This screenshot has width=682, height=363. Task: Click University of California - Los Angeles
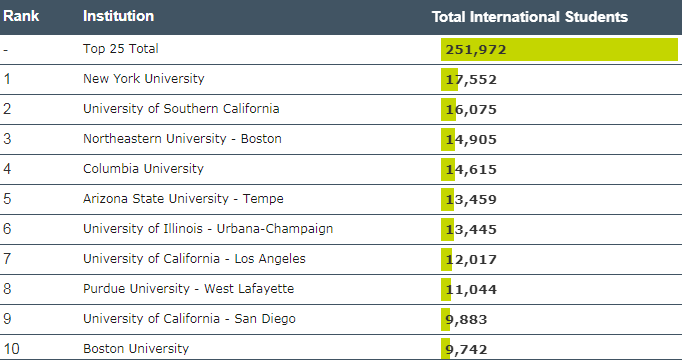pos(194,259)
